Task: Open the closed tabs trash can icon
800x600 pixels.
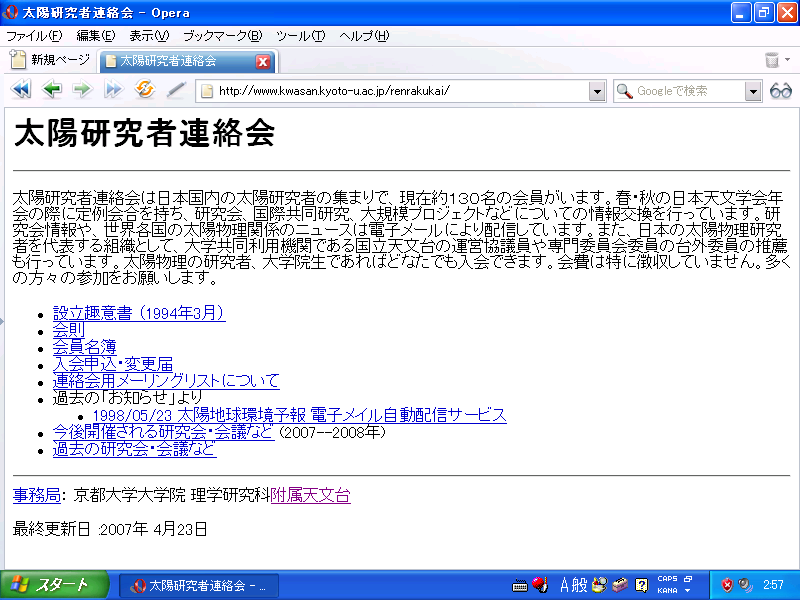Action: pos(772,60)
